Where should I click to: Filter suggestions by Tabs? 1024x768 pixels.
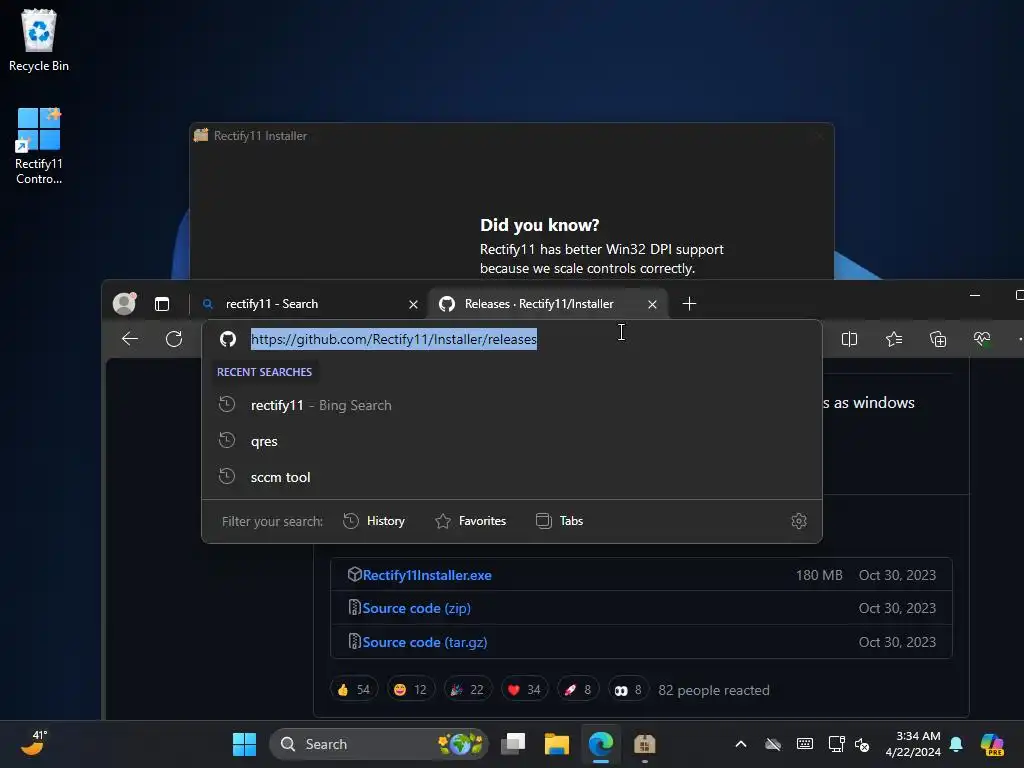[560, 520]
